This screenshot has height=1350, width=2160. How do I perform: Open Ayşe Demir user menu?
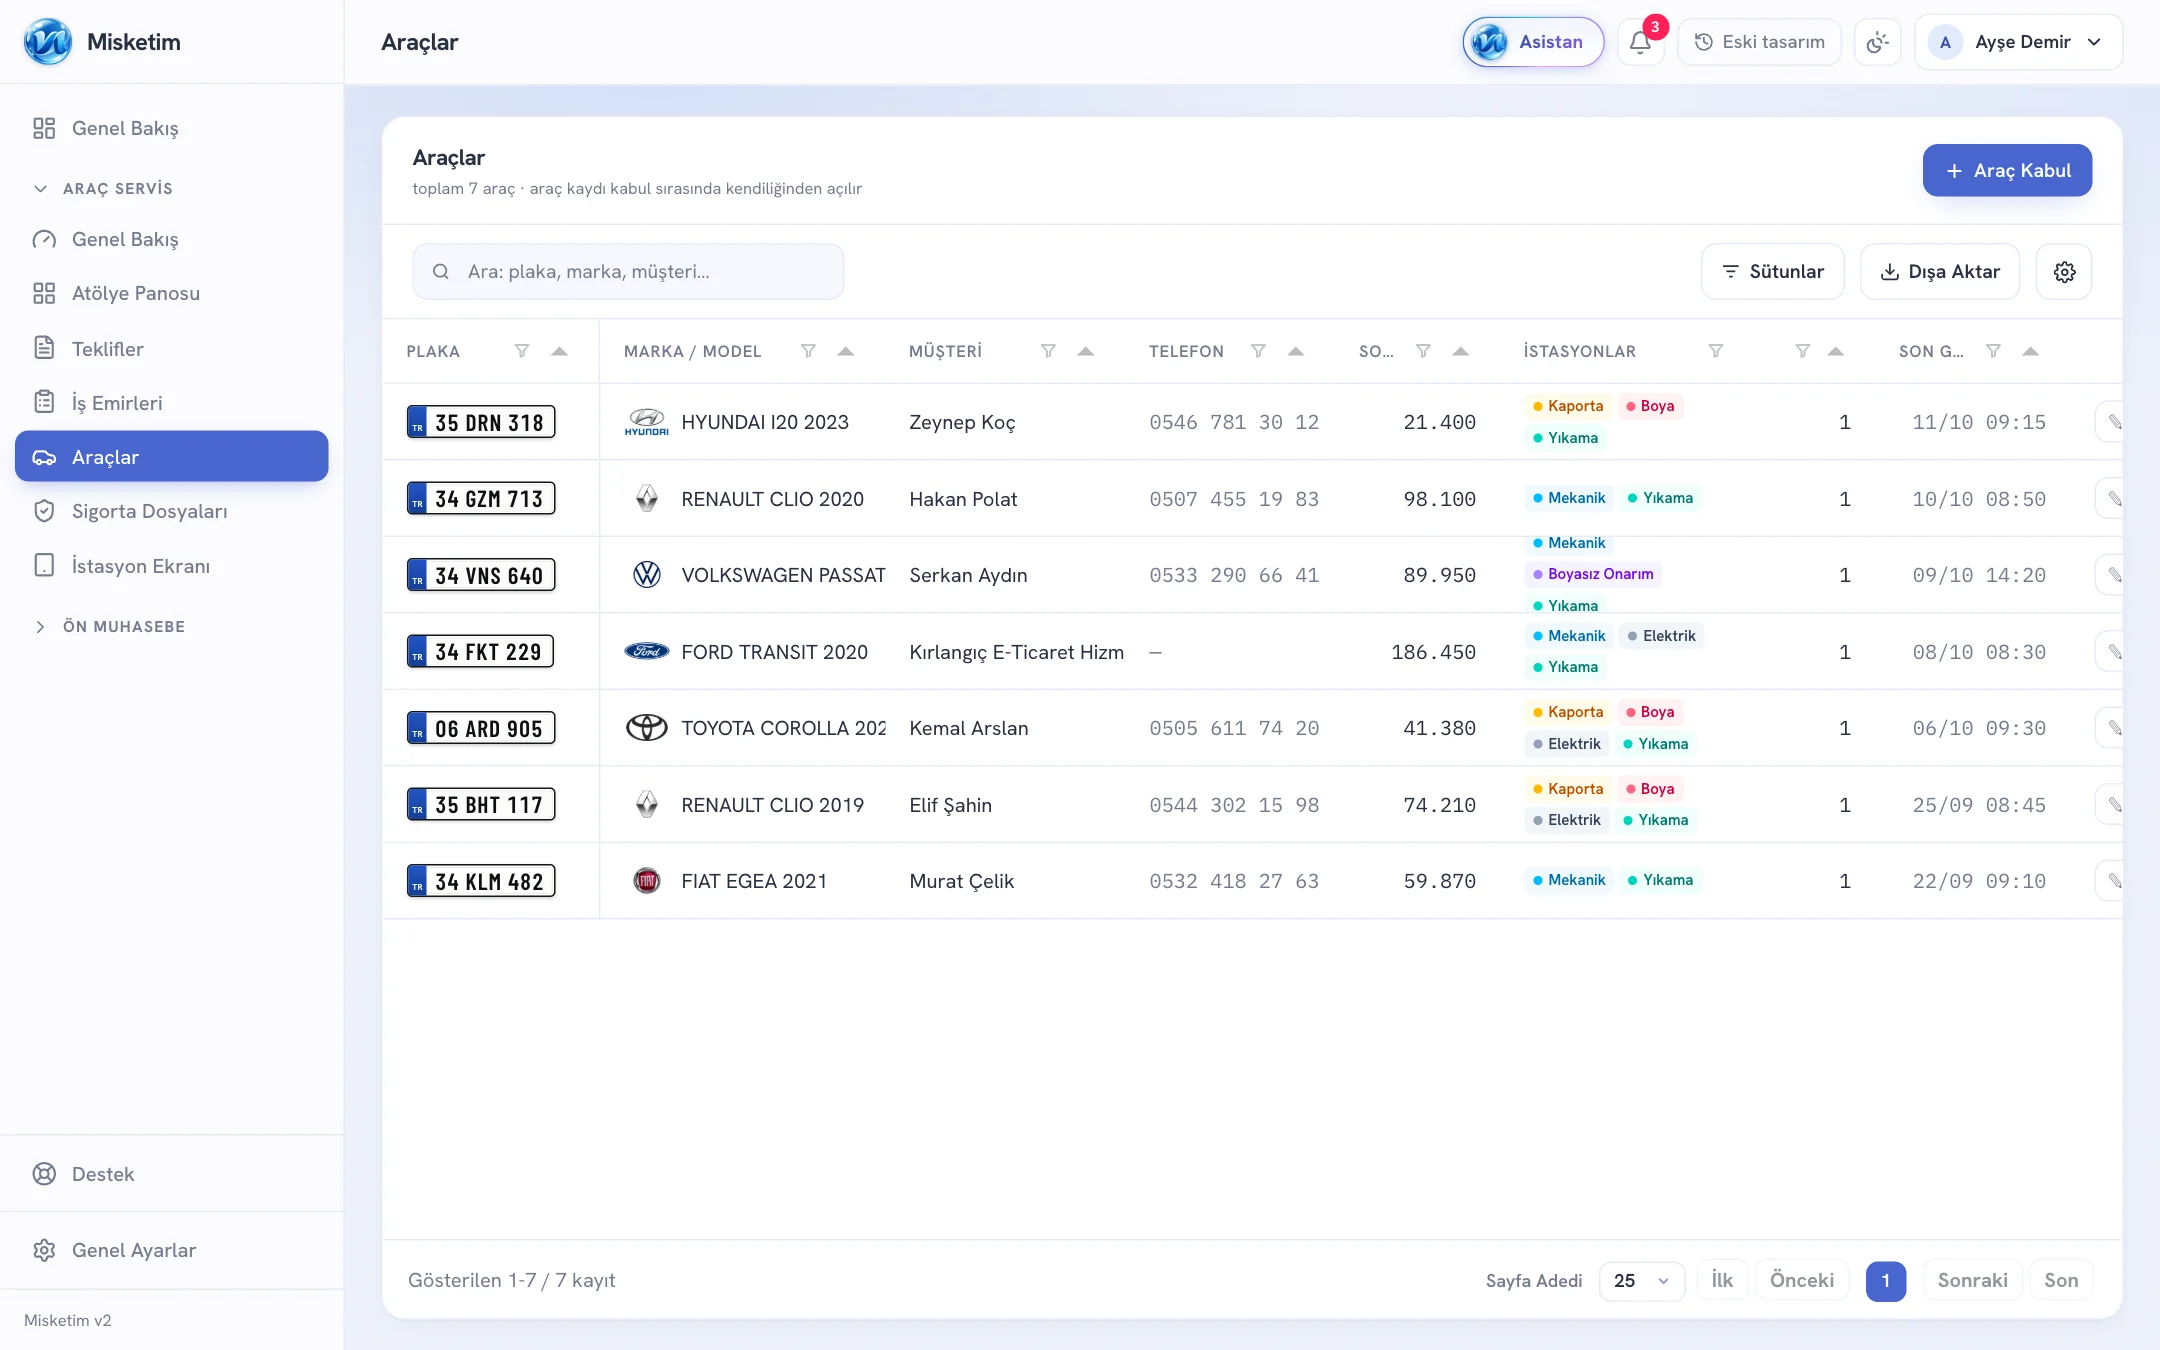(2018, 42)
